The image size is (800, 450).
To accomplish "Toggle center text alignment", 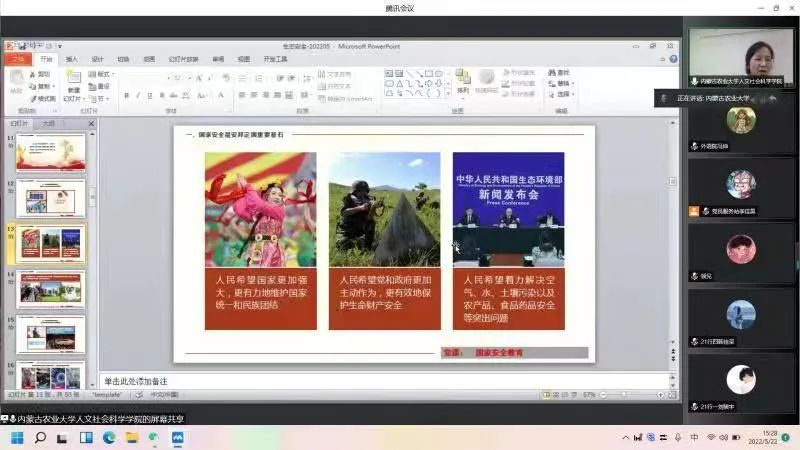I will click(x=254, y=95).
